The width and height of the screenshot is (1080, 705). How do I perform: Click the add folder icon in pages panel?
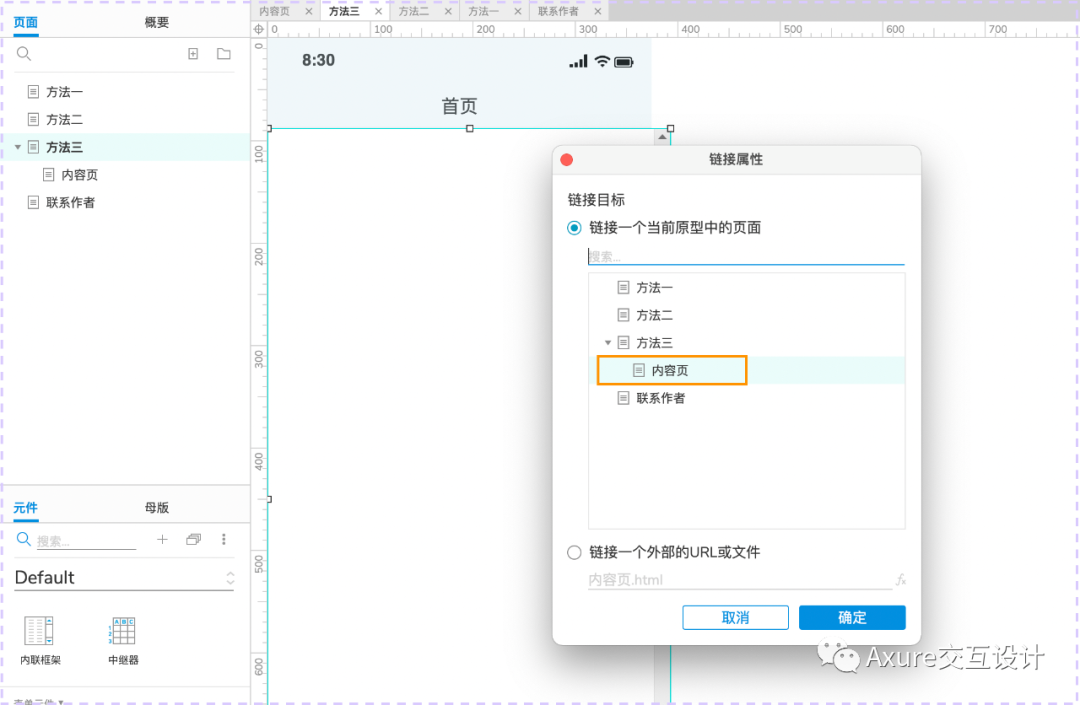pyautogui.click(x=223, y=53)
